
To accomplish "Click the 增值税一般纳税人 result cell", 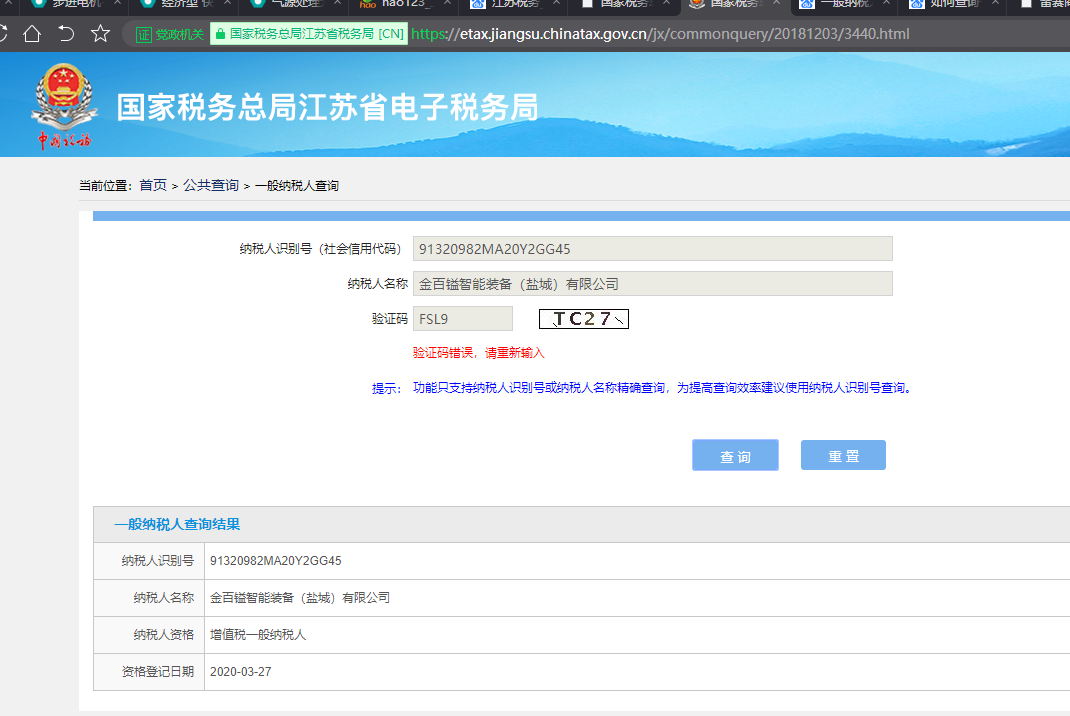I will pos(258,635).
